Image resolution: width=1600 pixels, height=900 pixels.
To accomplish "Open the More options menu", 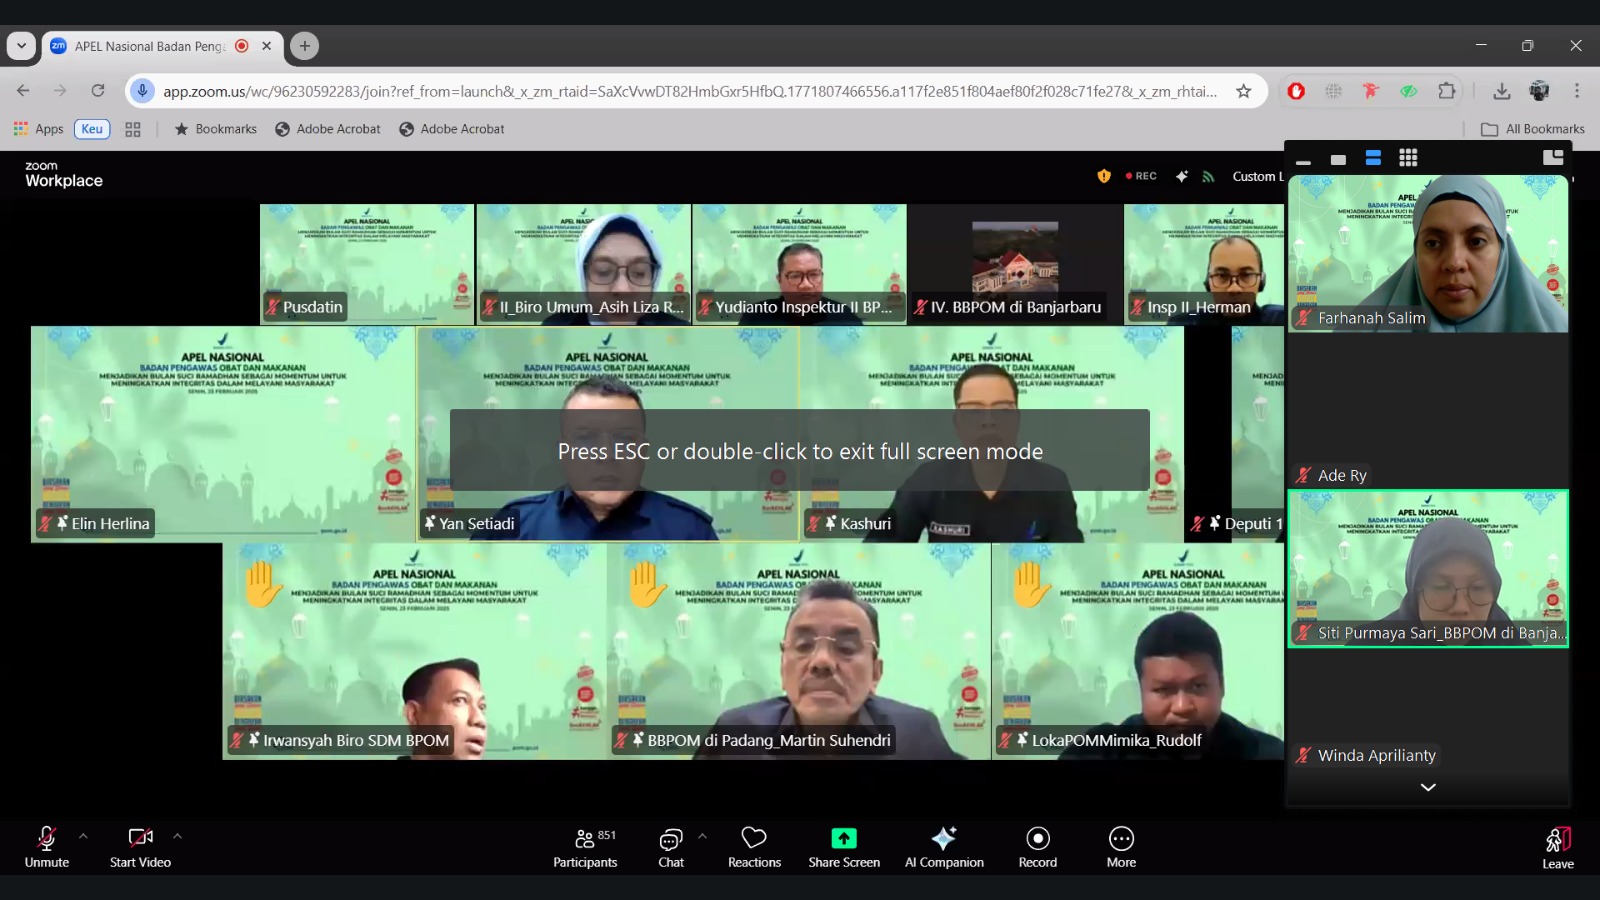I will (x=1121, y=847).
